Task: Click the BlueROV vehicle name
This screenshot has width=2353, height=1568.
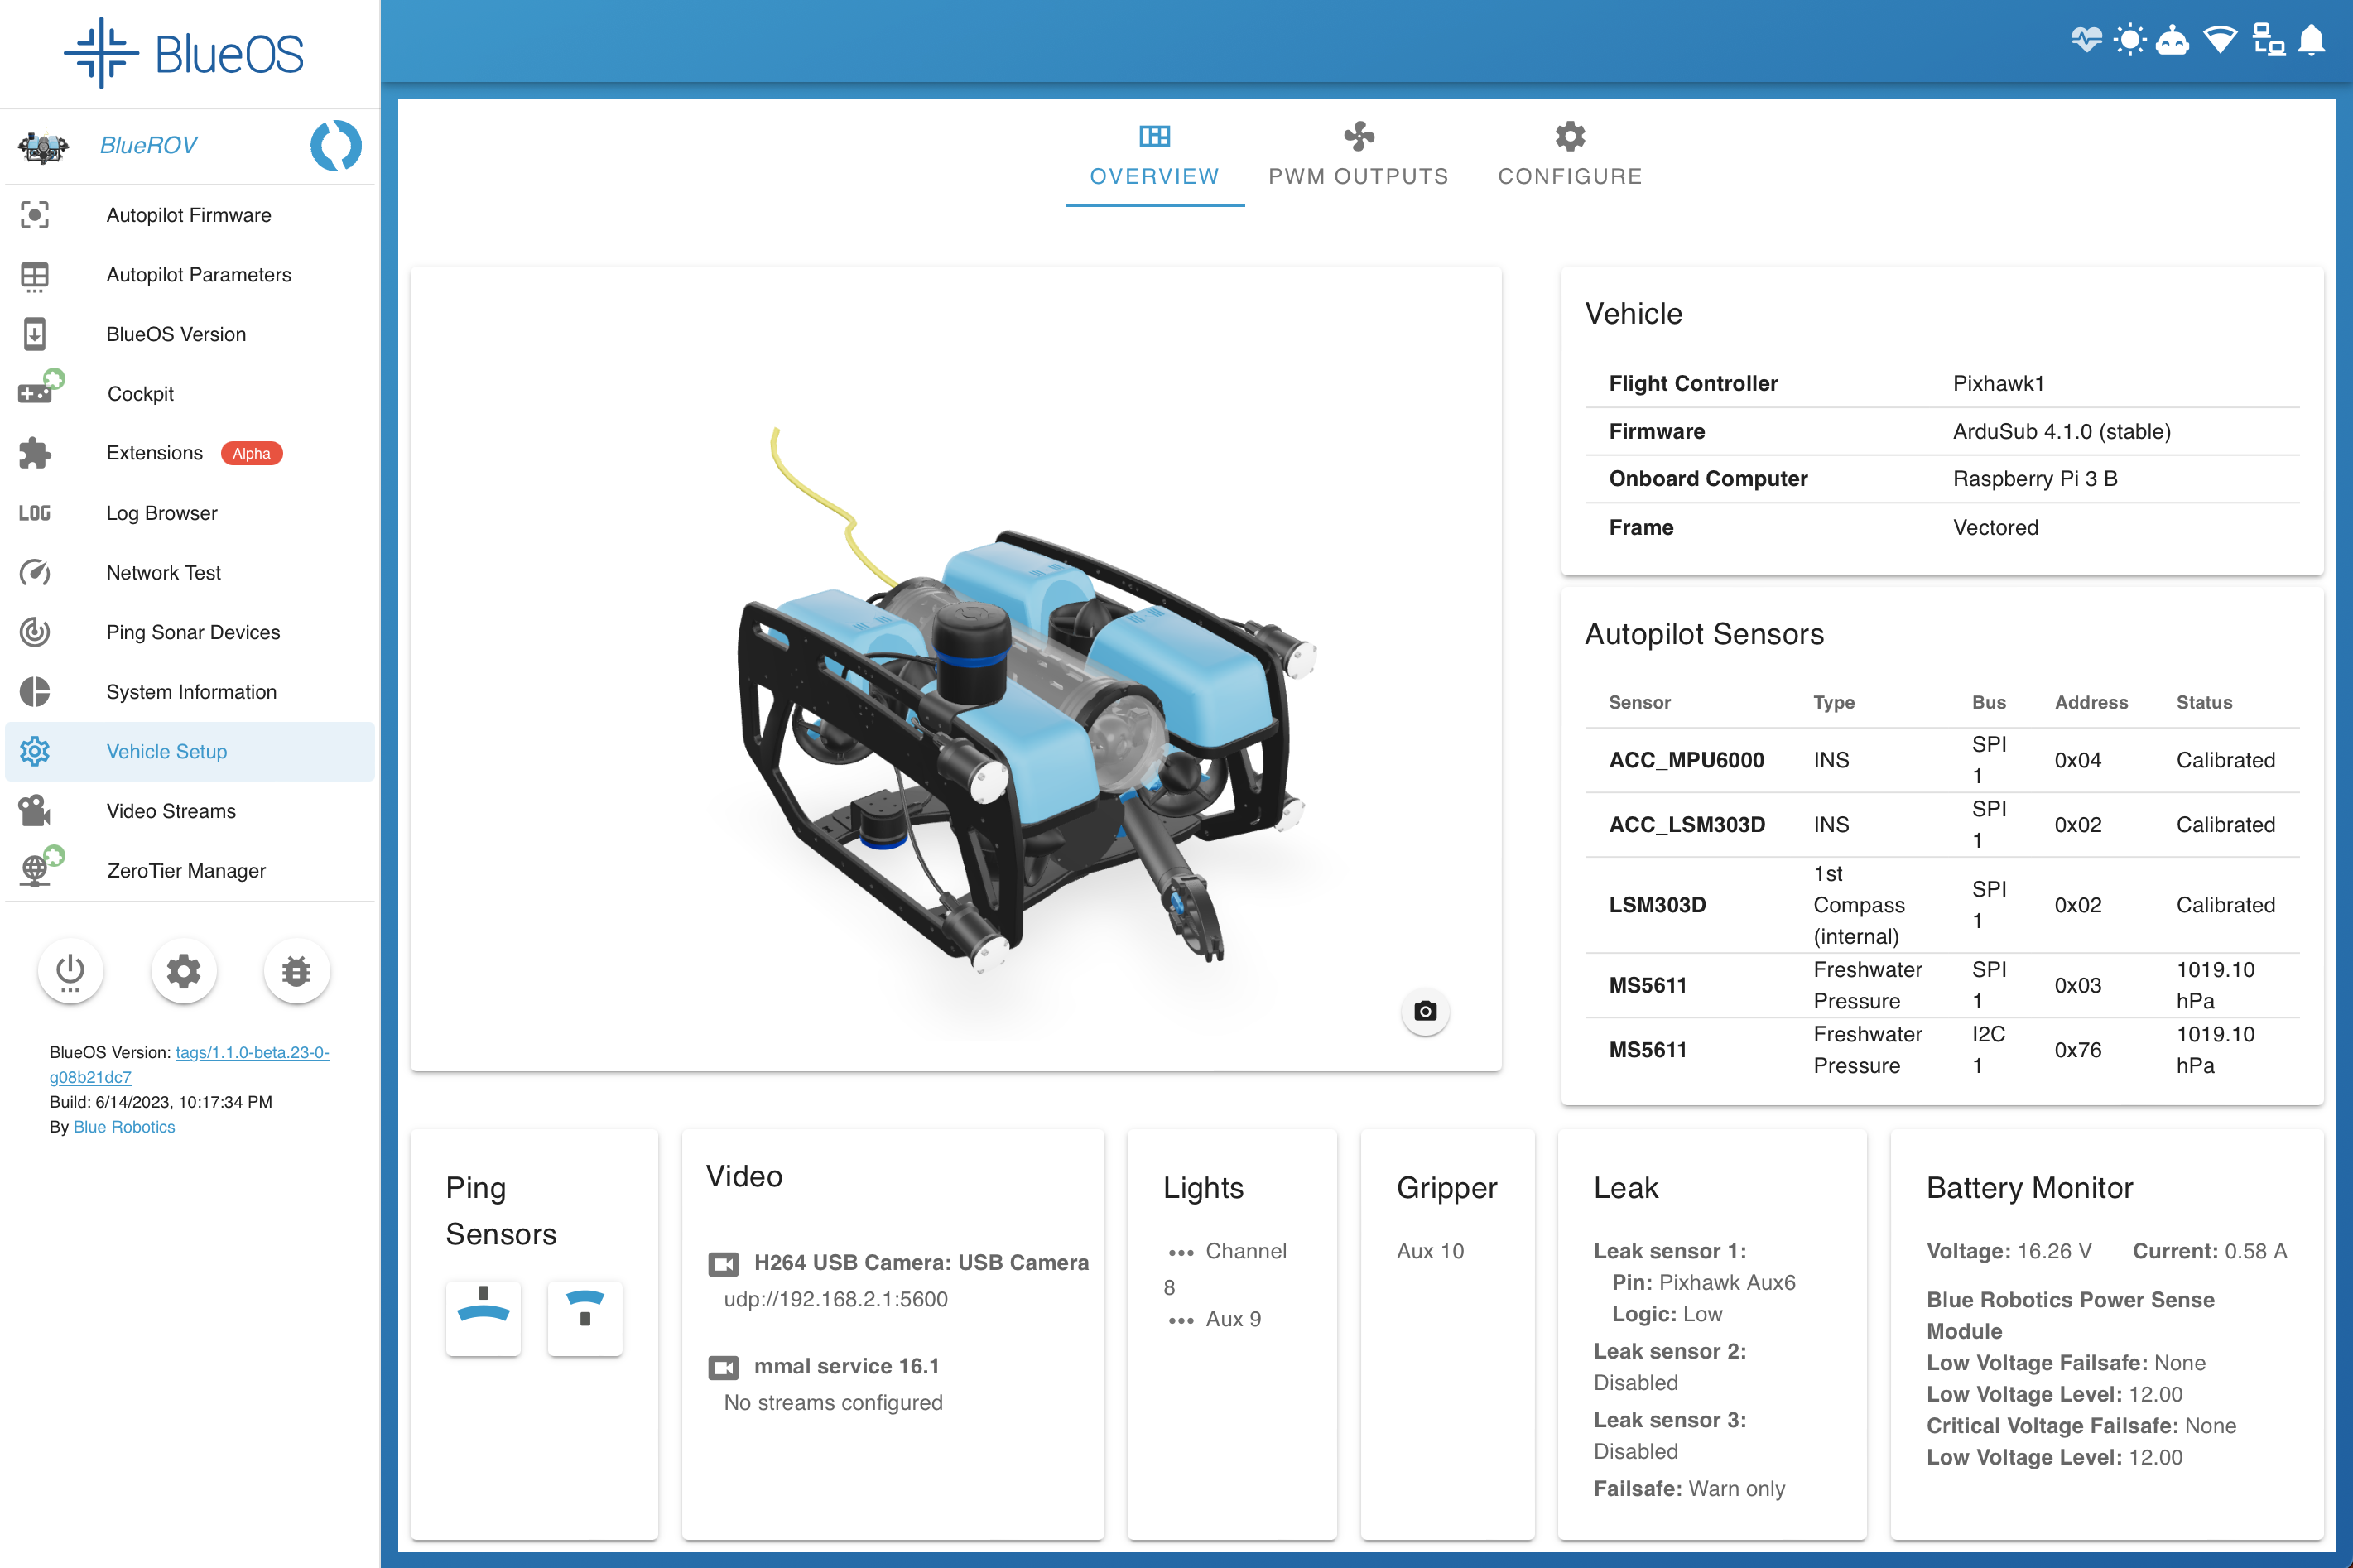Action: coord(148,146)
